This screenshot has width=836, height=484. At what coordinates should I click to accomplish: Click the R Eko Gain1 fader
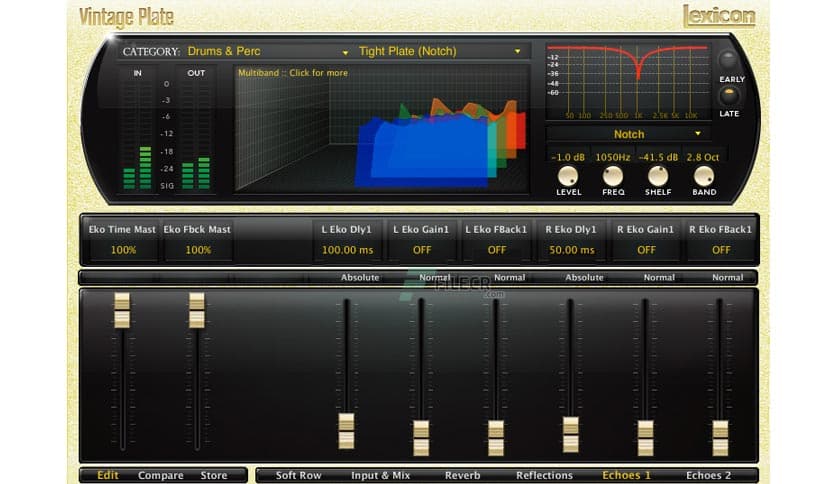click(x=646, y=438)
